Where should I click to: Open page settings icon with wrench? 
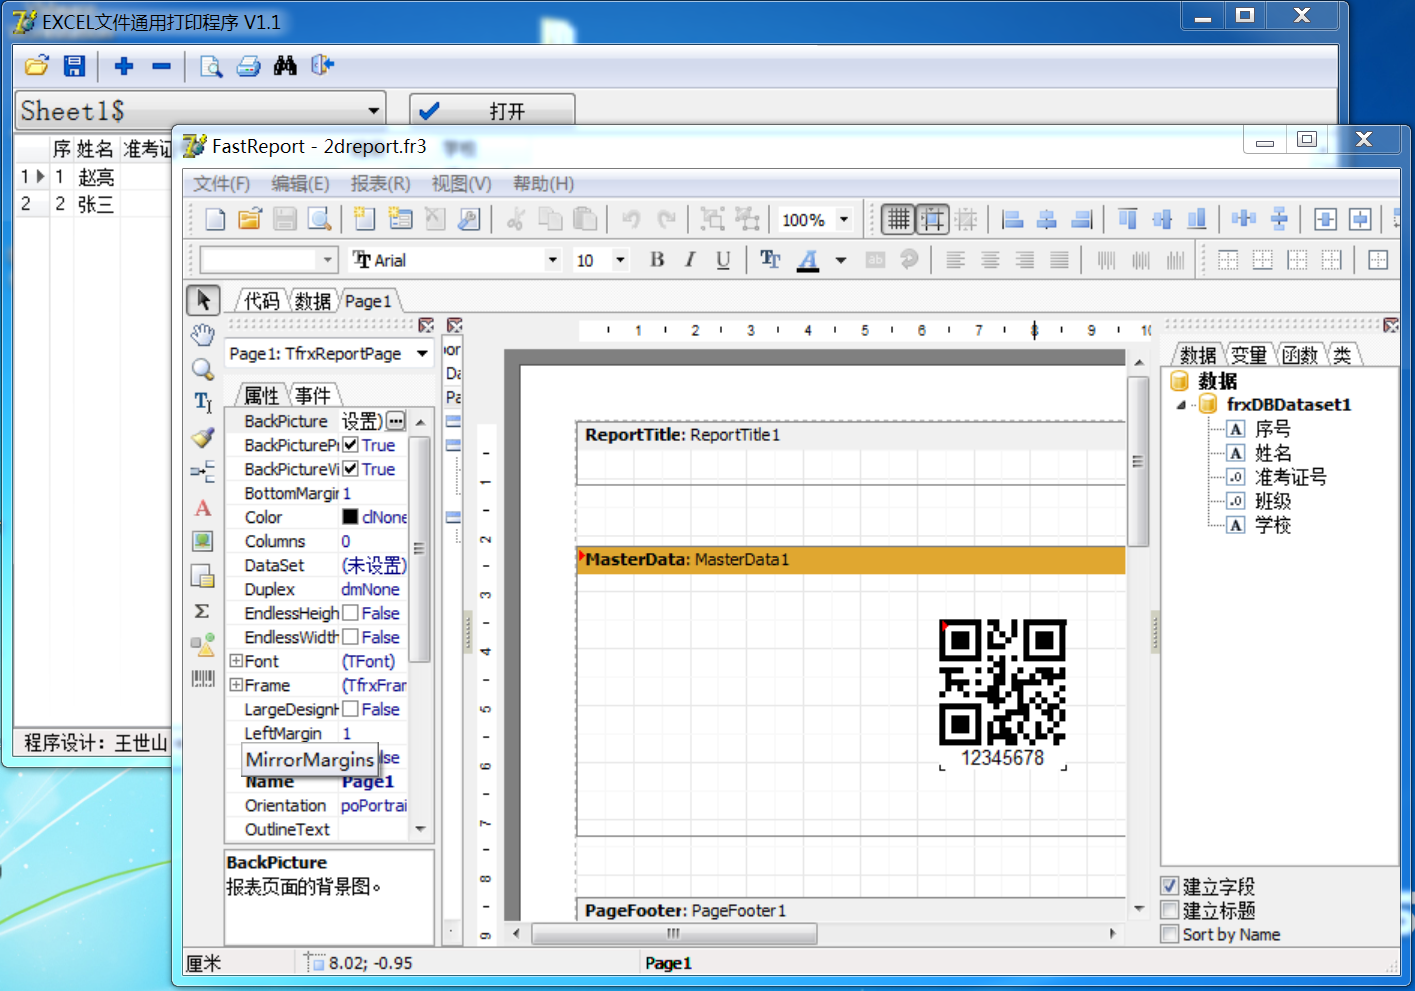click(x=469, y=219)
